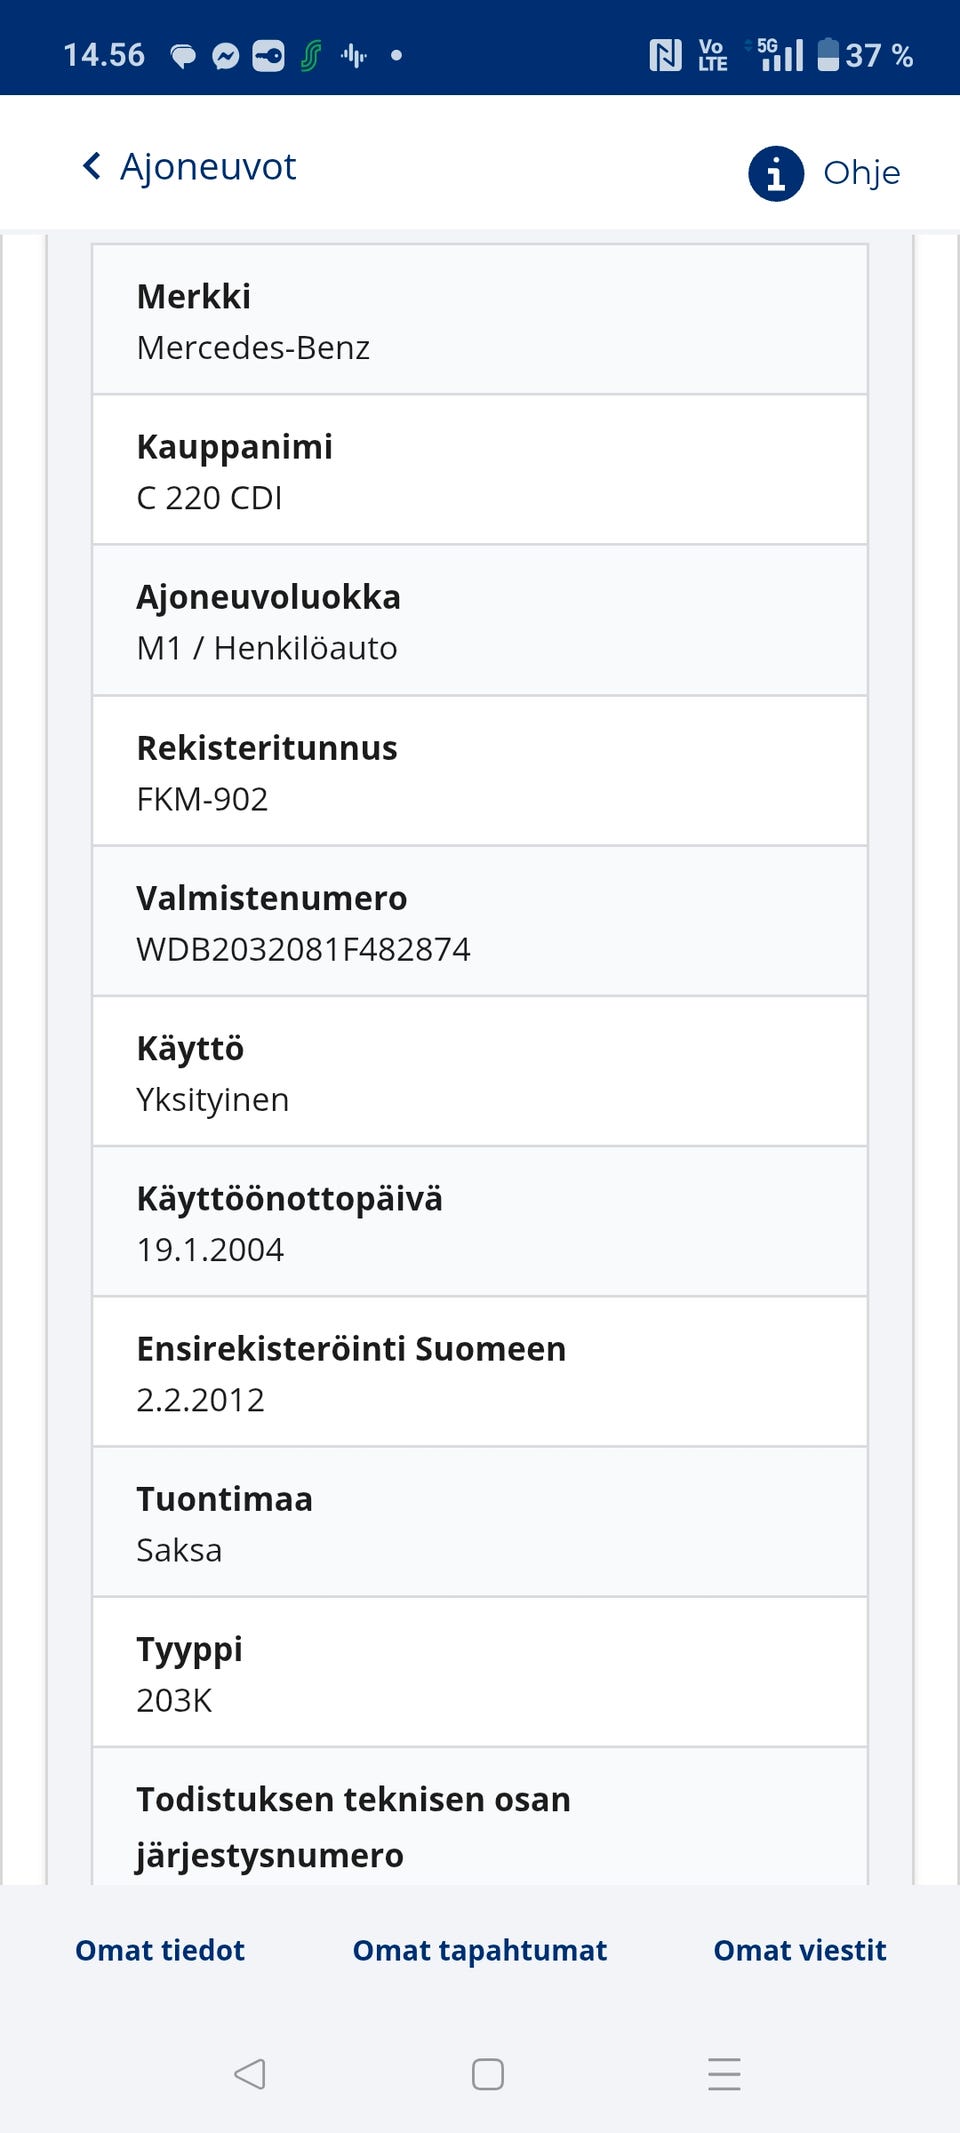This screenshot has height=2133, width=960.
Task: Select the Merkki Mercedes-Benz row
Action: pyautogui.click(x=480, y=320)
